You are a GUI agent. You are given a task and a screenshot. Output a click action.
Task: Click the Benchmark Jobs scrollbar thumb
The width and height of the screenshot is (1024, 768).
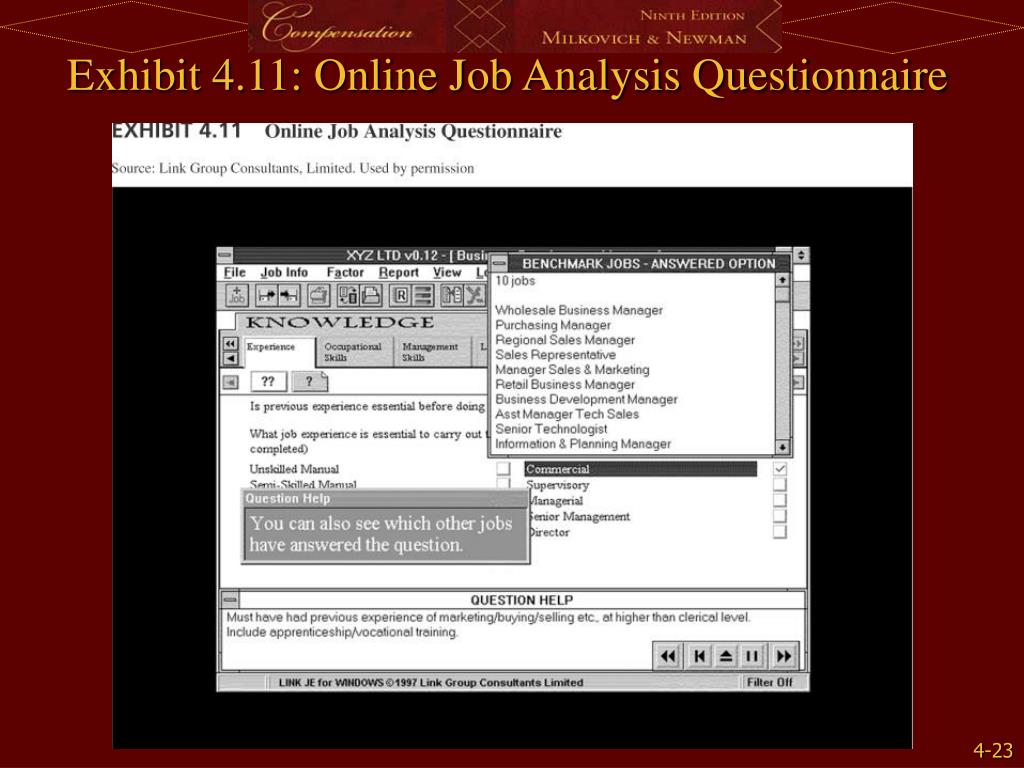point(782,294)
